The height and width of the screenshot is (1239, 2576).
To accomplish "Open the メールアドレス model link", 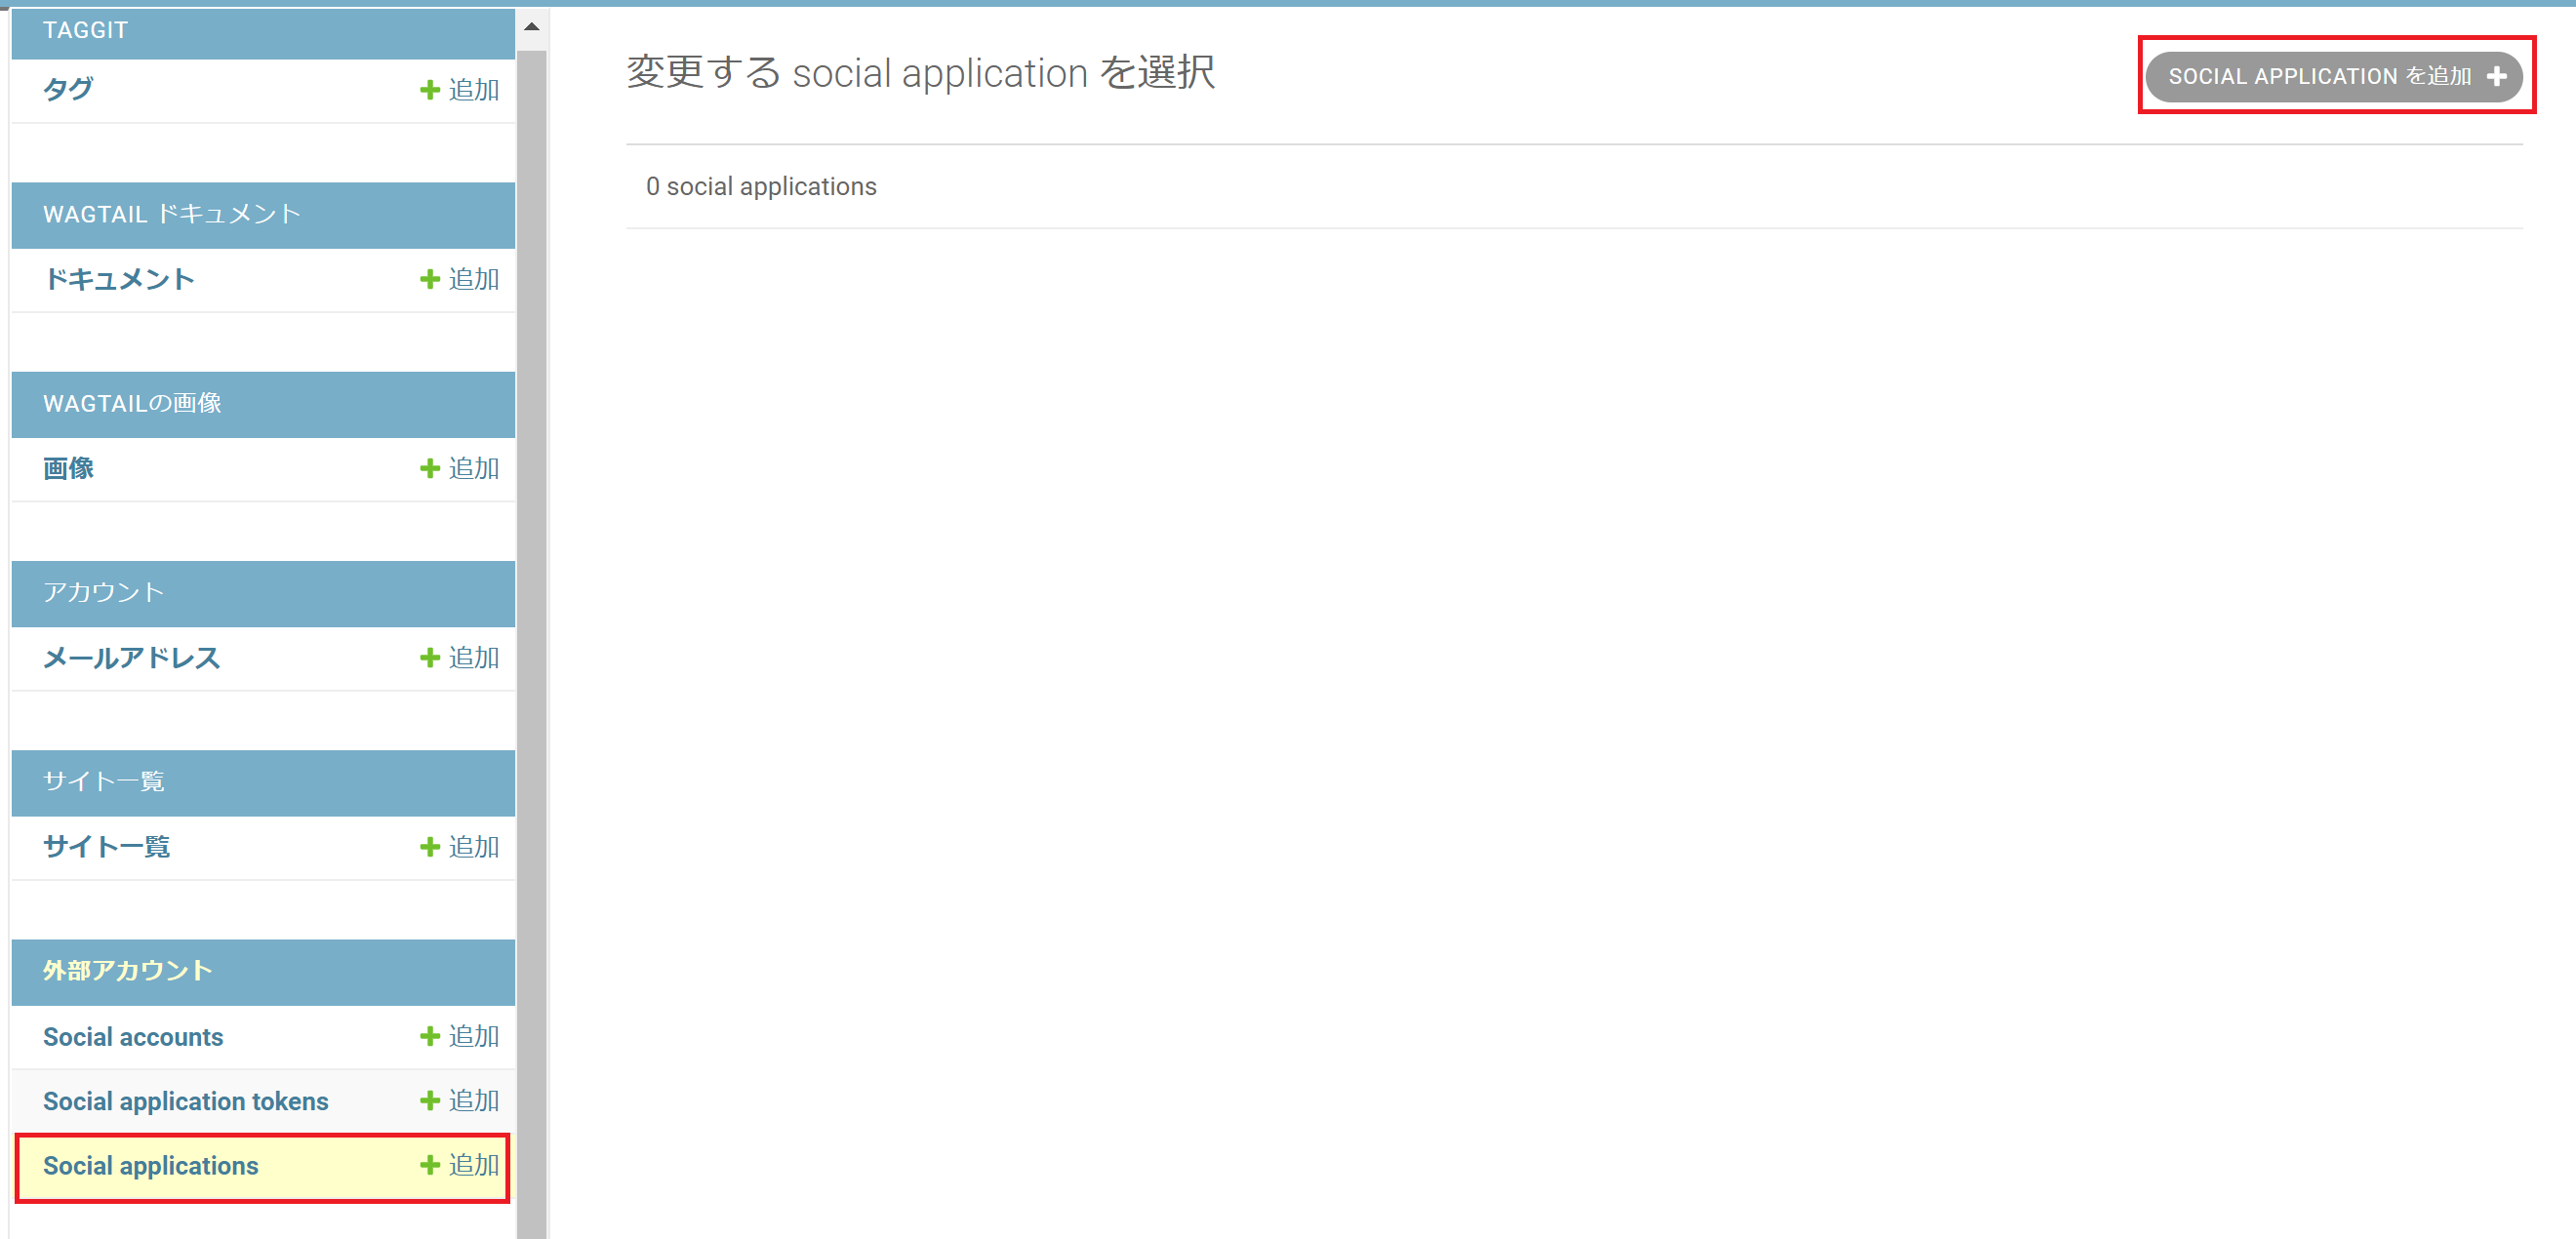I will (x=131, y=657).
